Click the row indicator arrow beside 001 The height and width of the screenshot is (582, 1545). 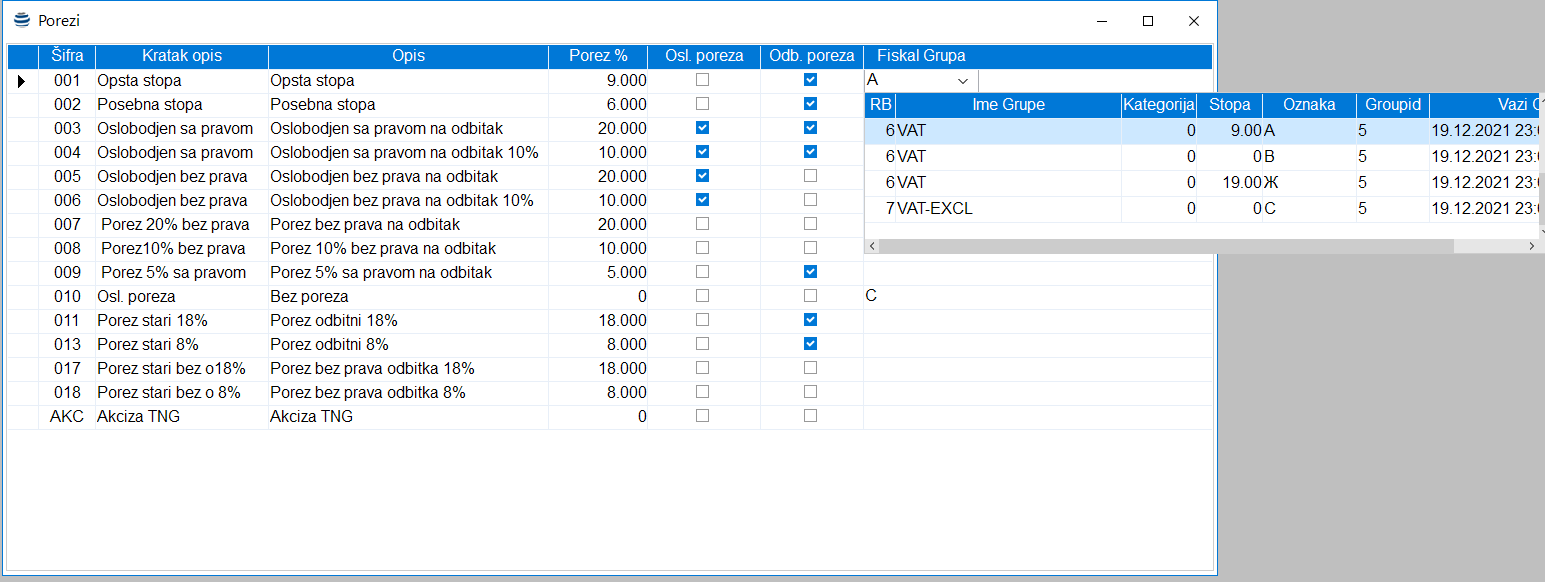22,81
